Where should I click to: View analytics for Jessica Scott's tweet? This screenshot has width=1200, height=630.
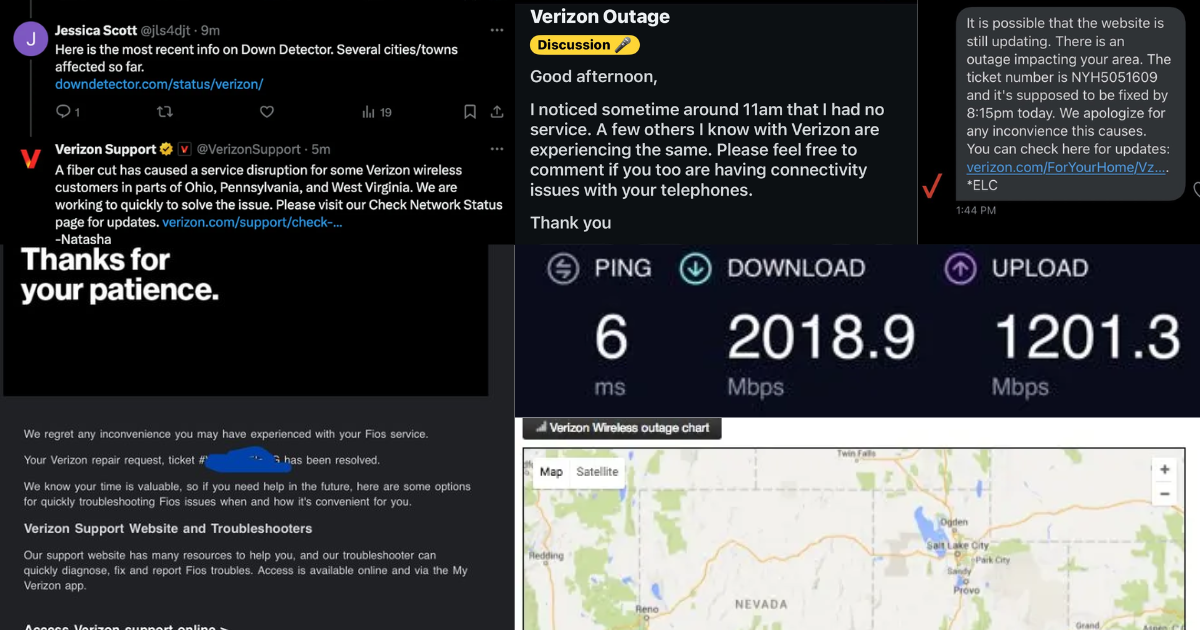coord(368,112)
